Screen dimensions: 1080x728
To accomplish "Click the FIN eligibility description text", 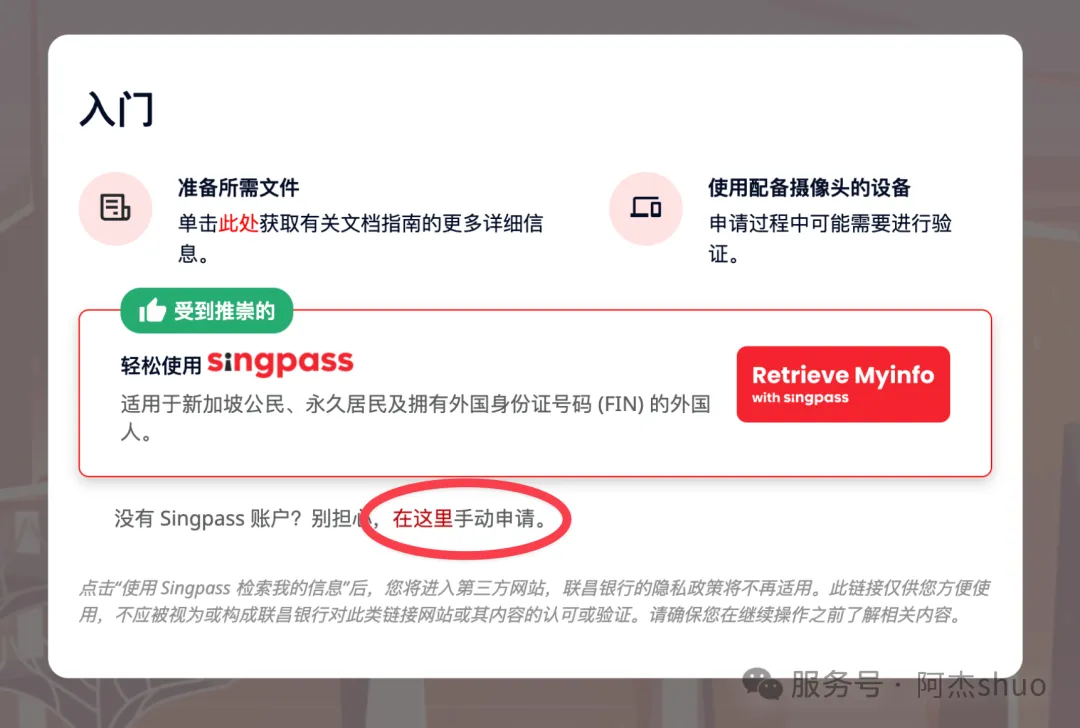I will 415,417.
